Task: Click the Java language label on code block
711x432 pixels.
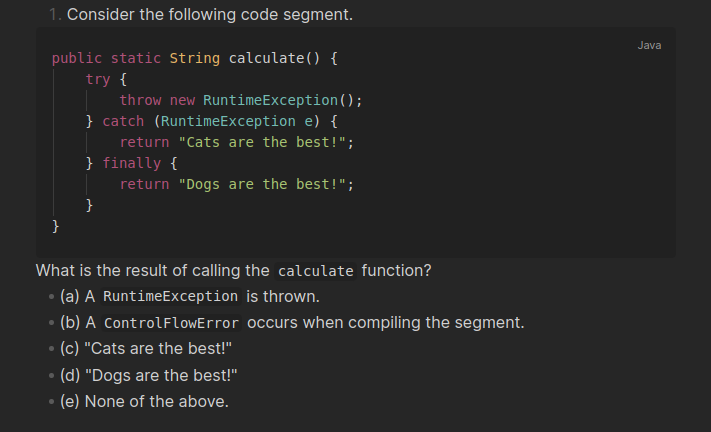Action: [x=649, y=45]
